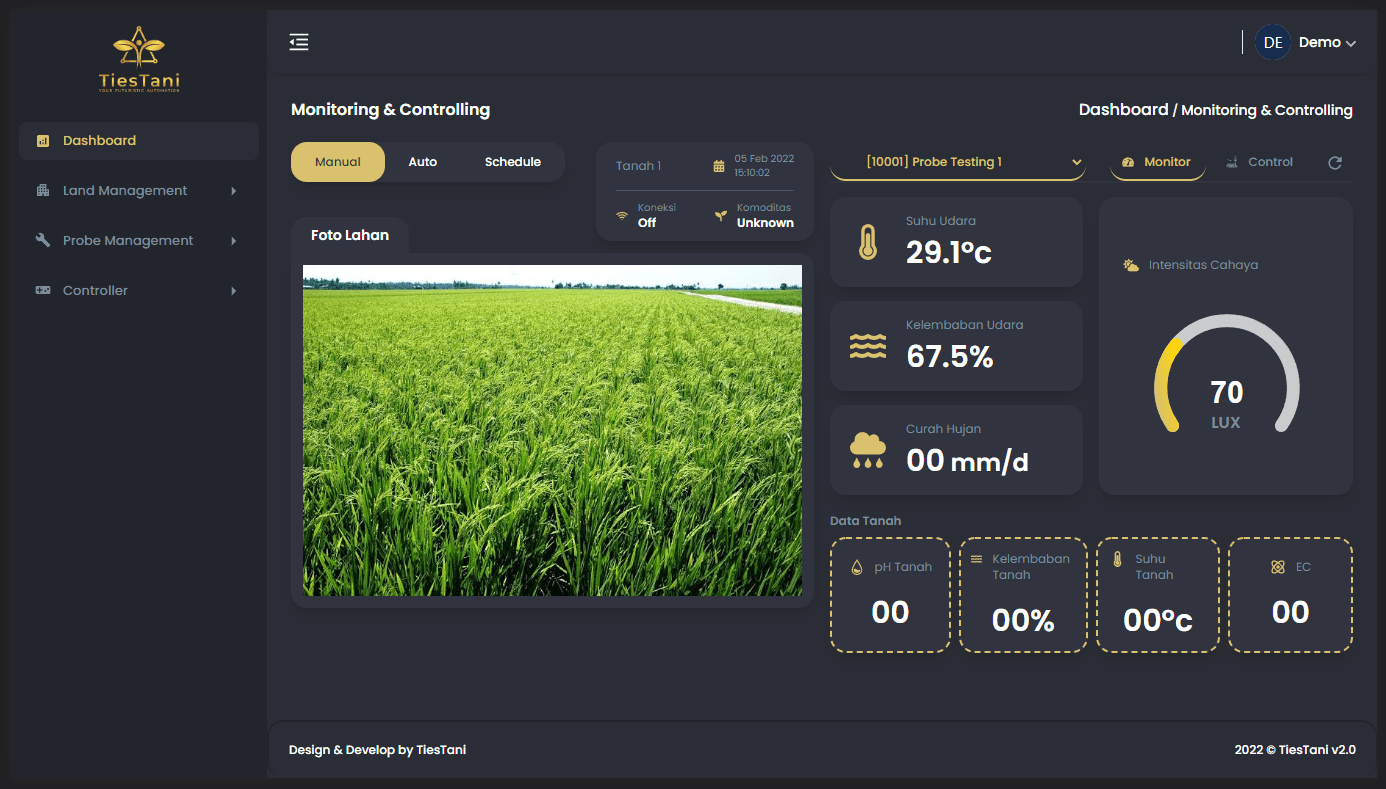Click the Intensitas Cahaya lux gauge
This screenshot has height=789, width=1386.
tap(1226, 380)
